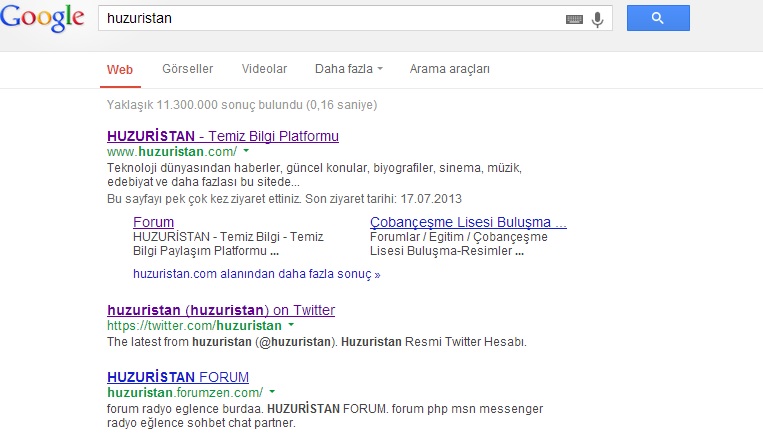Open the on-screen keyboard icon
The image size is (763, 443).
[574, 19]
